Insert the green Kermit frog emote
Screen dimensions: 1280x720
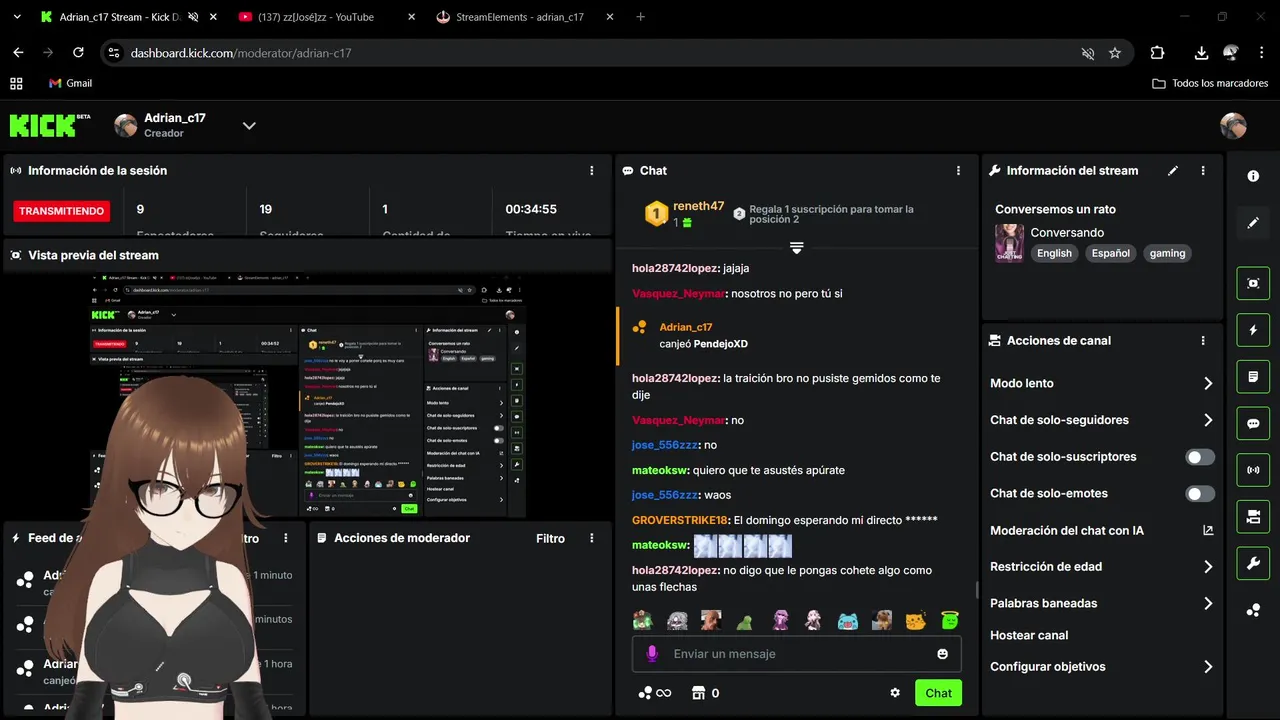pos(745,620)
